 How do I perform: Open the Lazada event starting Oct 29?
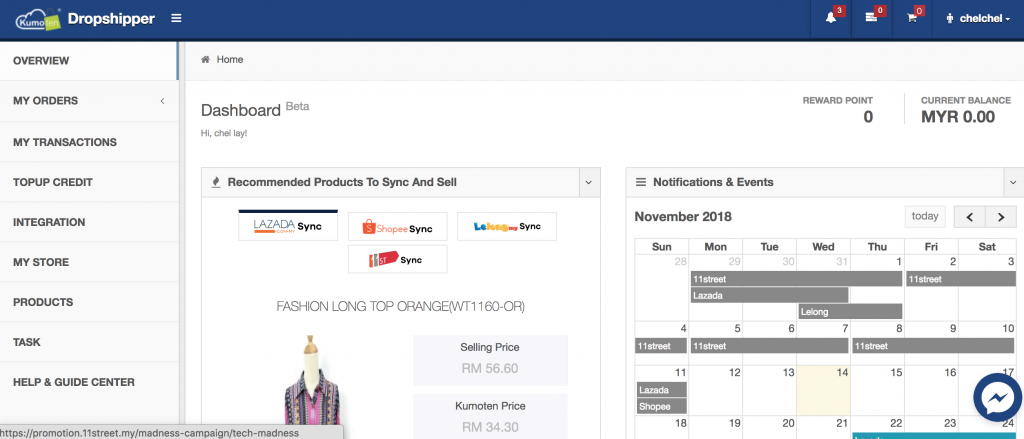(769, 295)
